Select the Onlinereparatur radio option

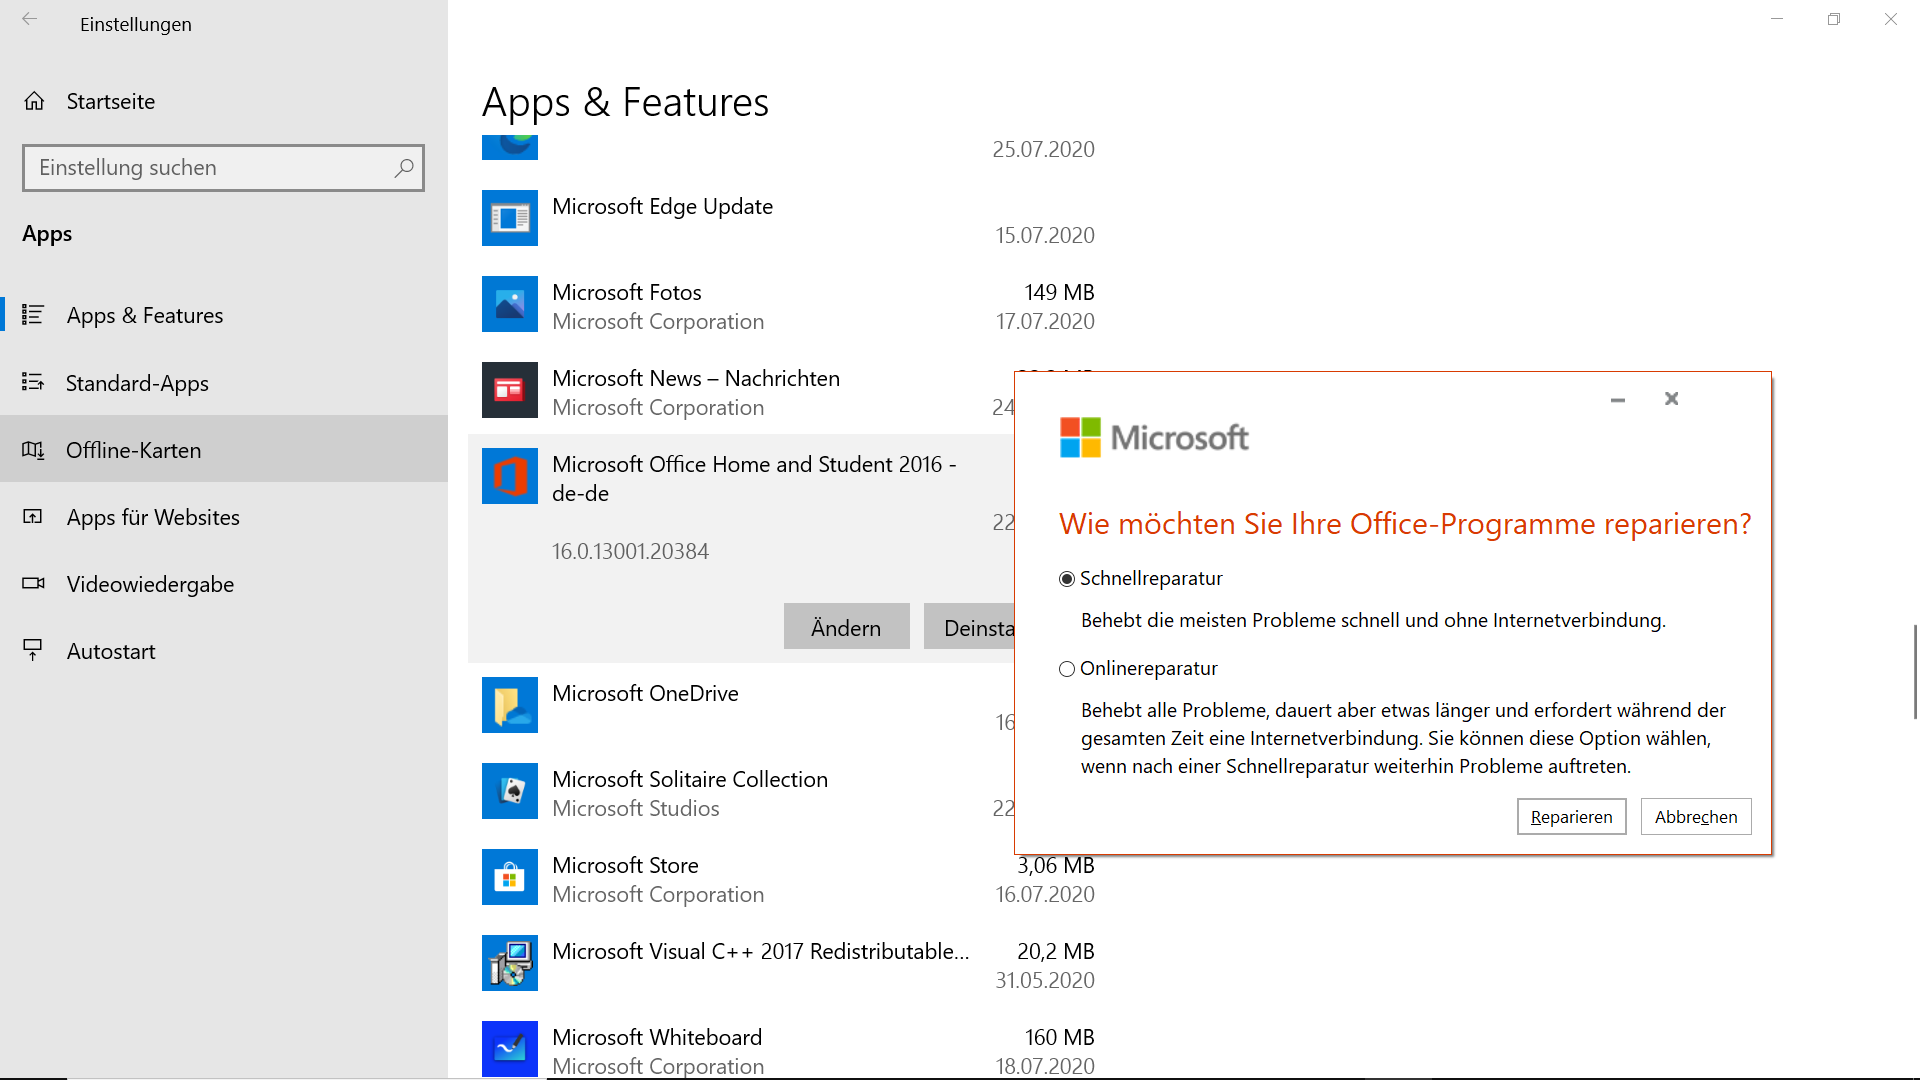point(1067,669)
